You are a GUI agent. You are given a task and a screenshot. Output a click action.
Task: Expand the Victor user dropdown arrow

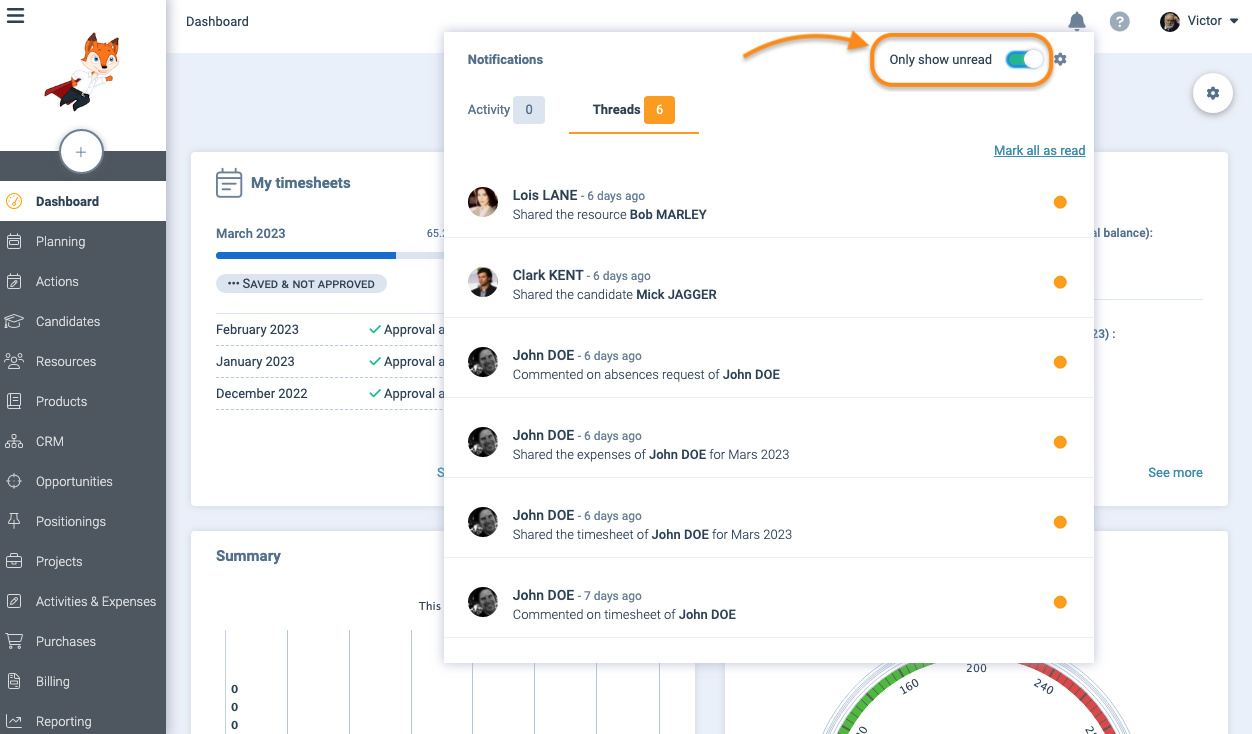[x=1234, y=21]
